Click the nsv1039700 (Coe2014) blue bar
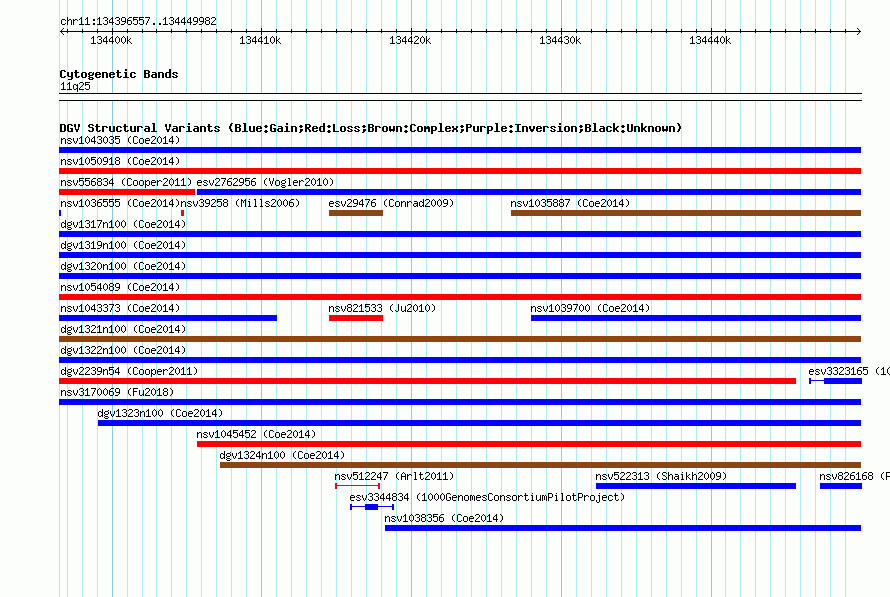 (696, 318)
